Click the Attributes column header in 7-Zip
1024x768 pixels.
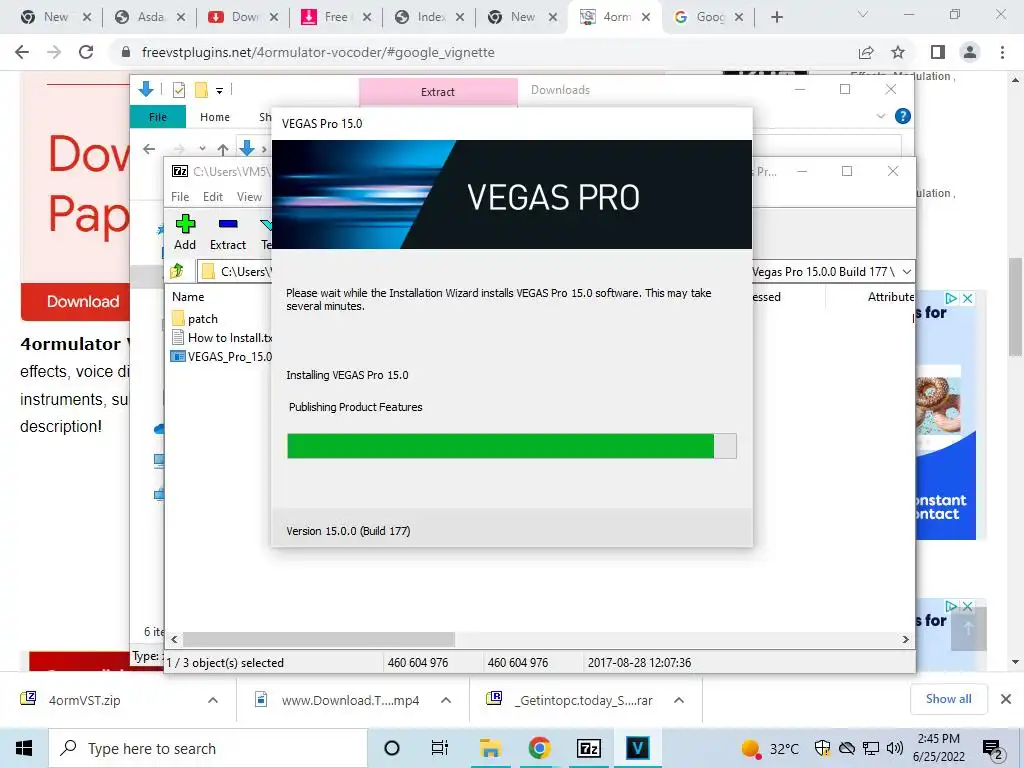coord(891,296)
